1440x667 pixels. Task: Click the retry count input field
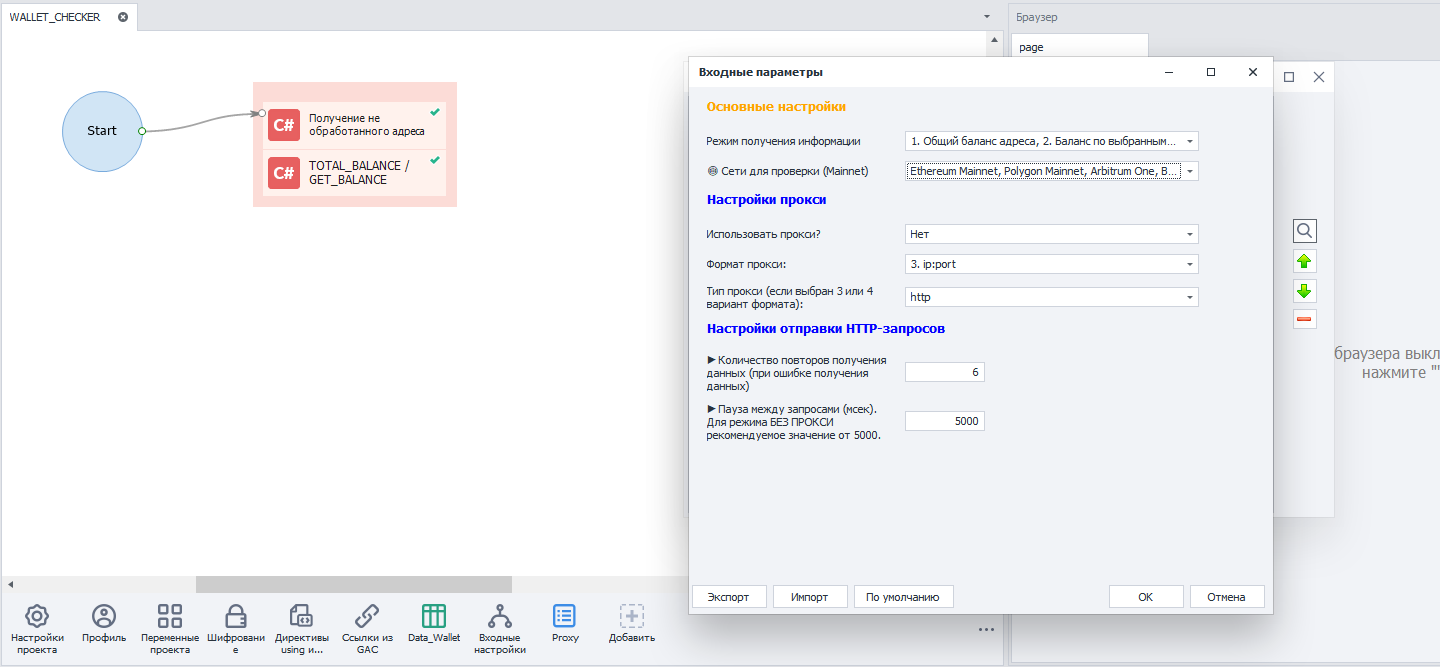coord(944,372)
